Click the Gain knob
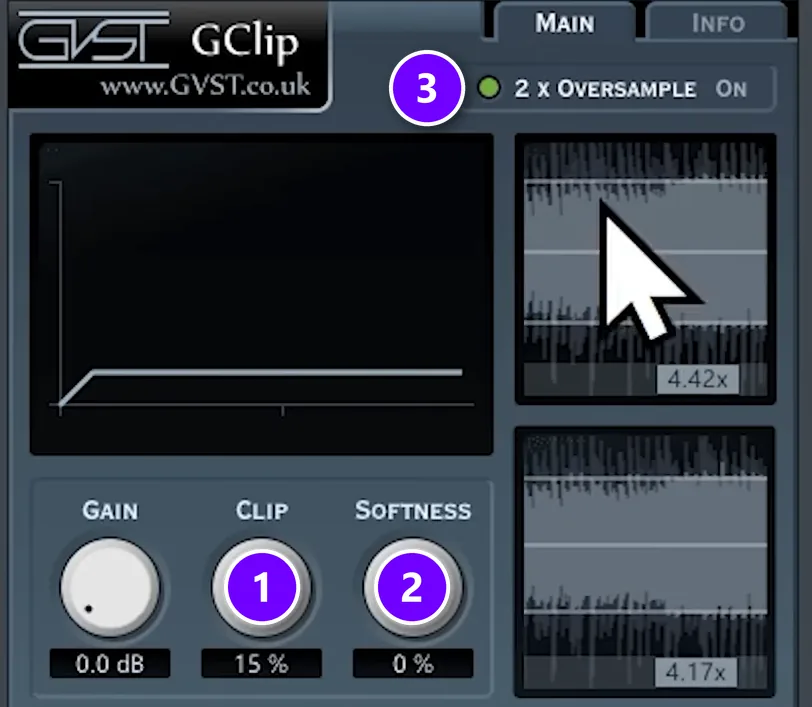 click(x=110, y=587)
